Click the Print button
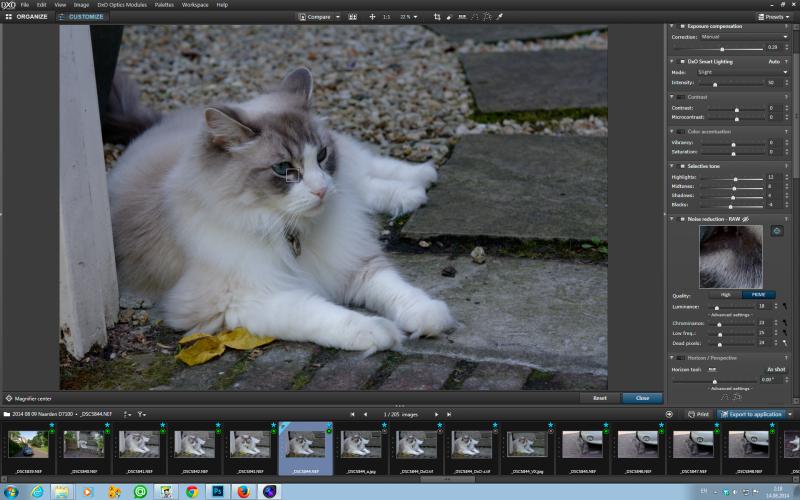This screenshot has height=500, width=800. [x=698, y=414]
